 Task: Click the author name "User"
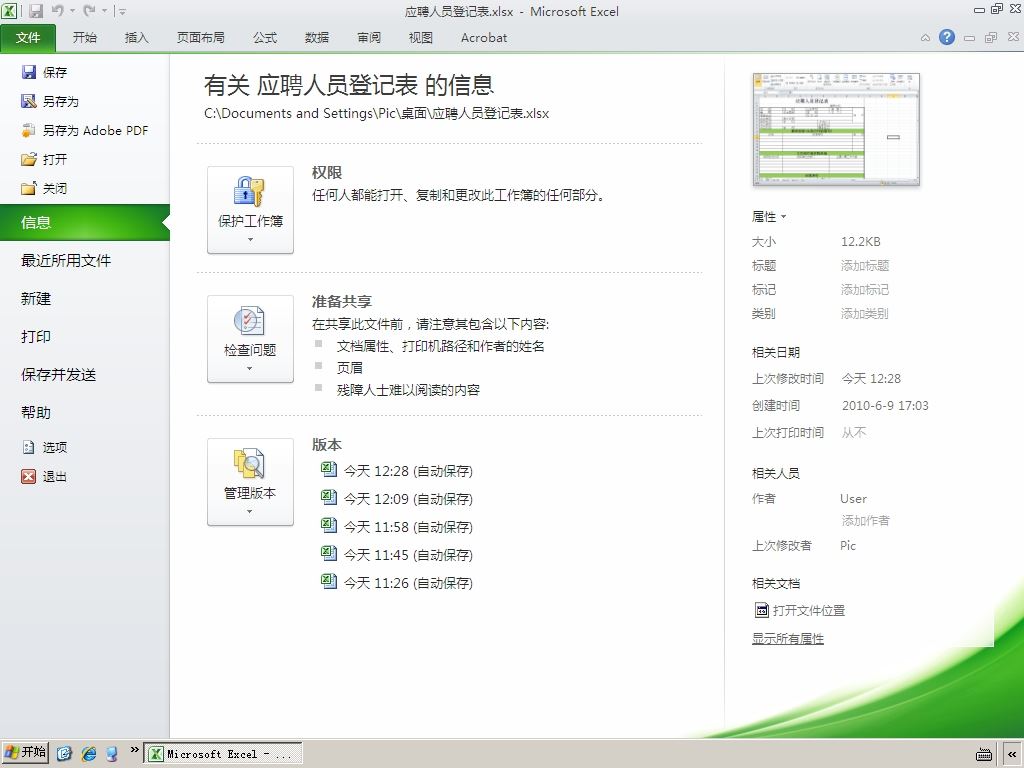click(853, 499)
